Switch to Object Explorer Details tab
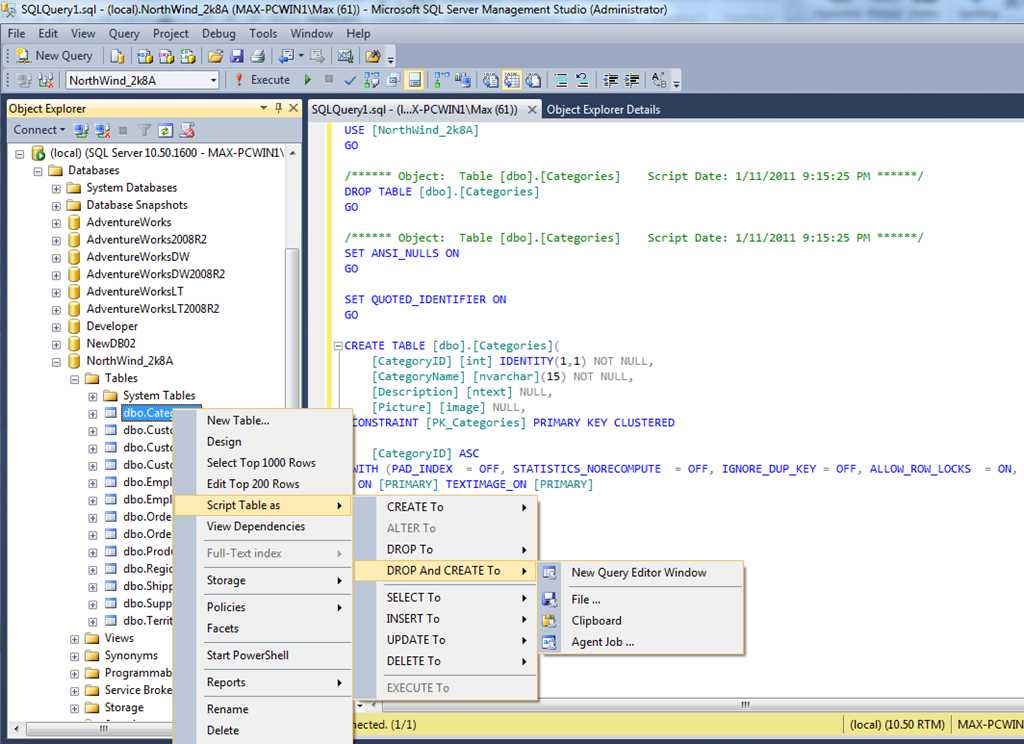The height and width of the screenshot is (744, 1024). [603, 110]
